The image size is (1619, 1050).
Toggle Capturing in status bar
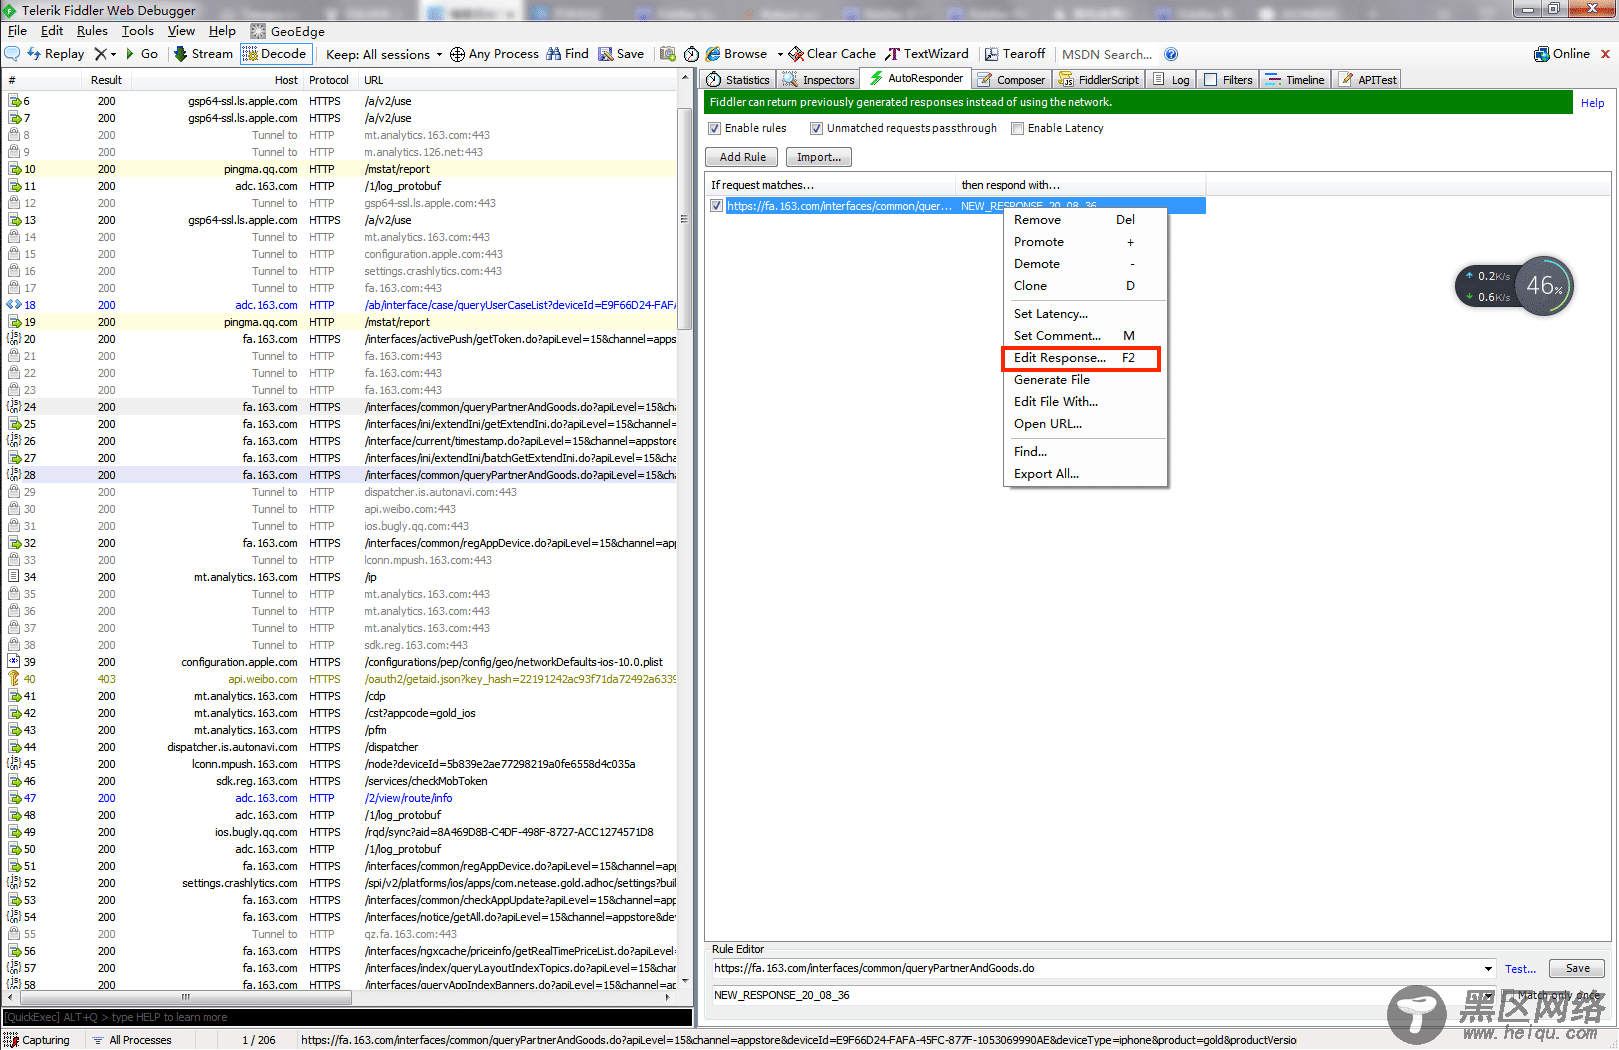(38, 1040)
